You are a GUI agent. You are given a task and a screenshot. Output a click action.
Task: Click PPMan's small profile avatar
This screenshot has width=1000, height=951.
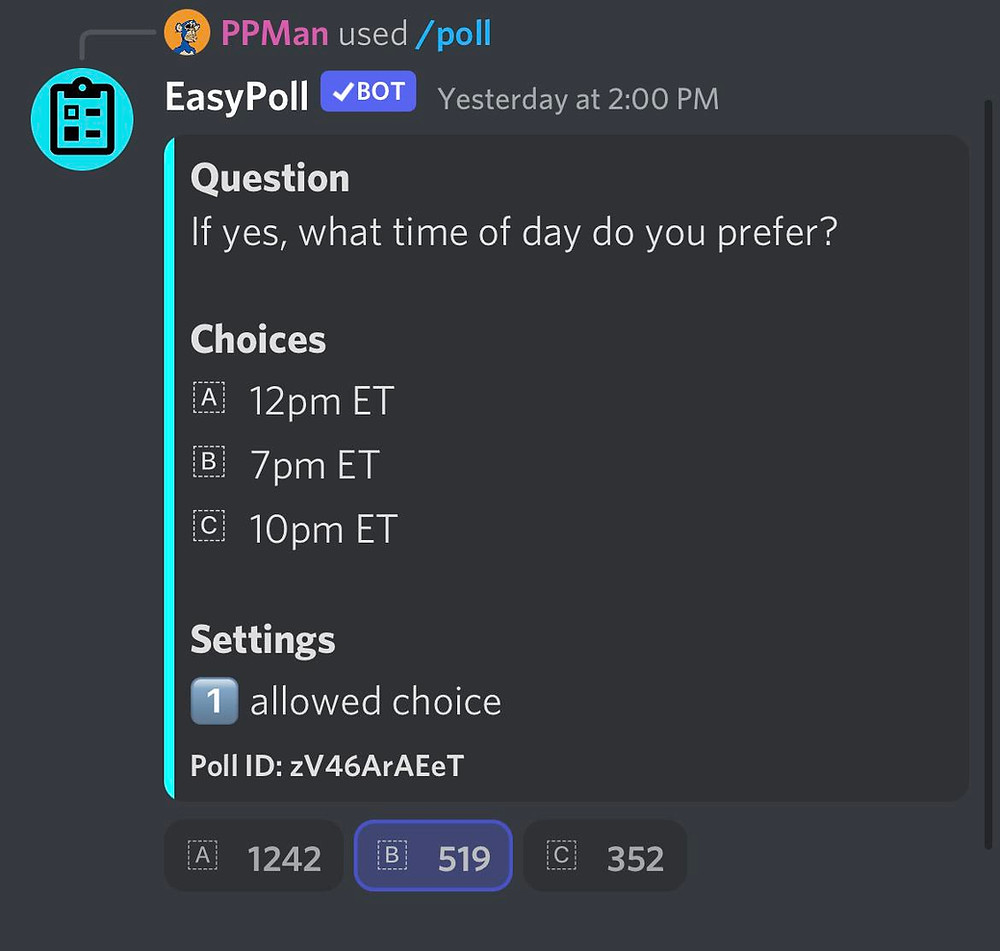pos(187,33)
